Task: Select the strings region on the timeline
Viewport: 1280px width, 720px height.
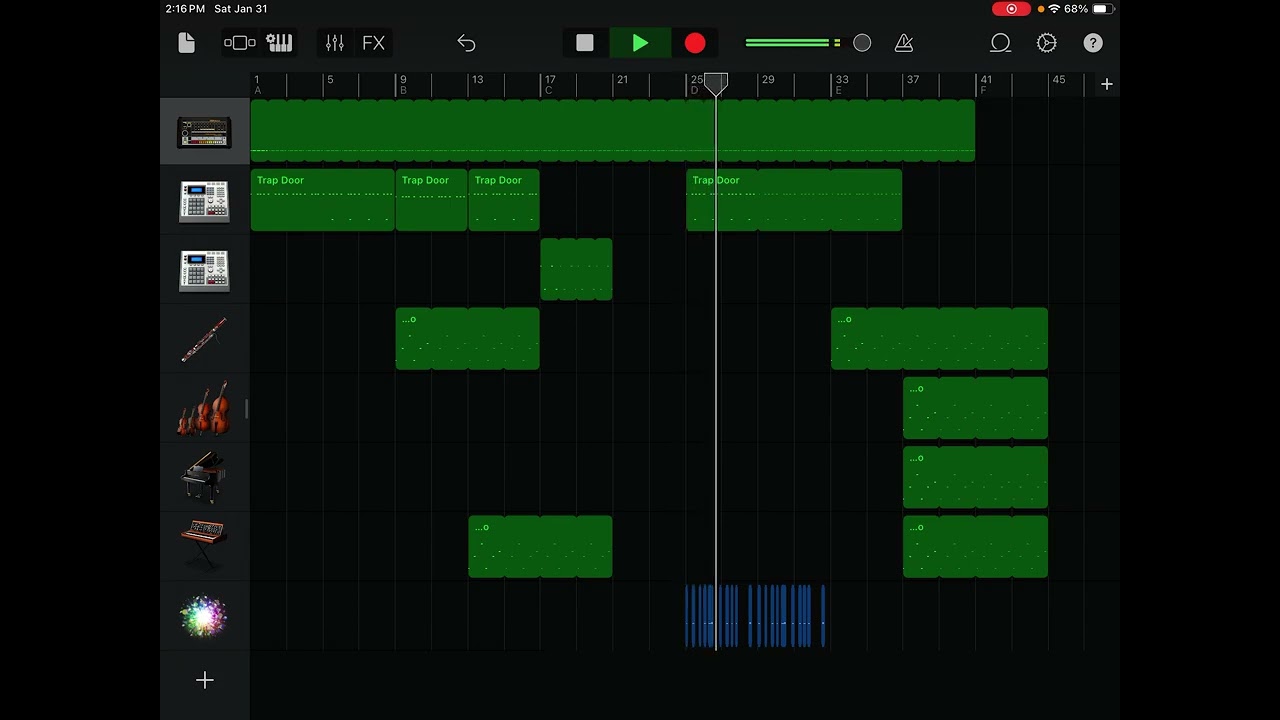Action: [x=975, y=408]
